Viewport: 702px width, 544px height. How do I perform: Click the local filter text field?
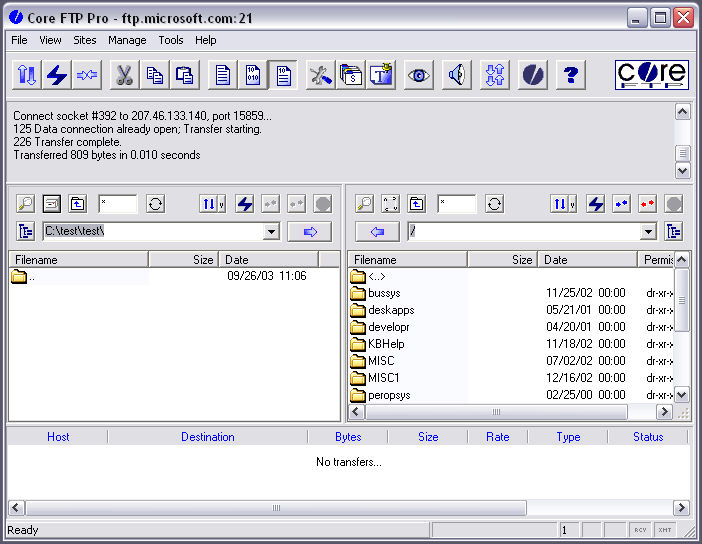pos(118,204)
